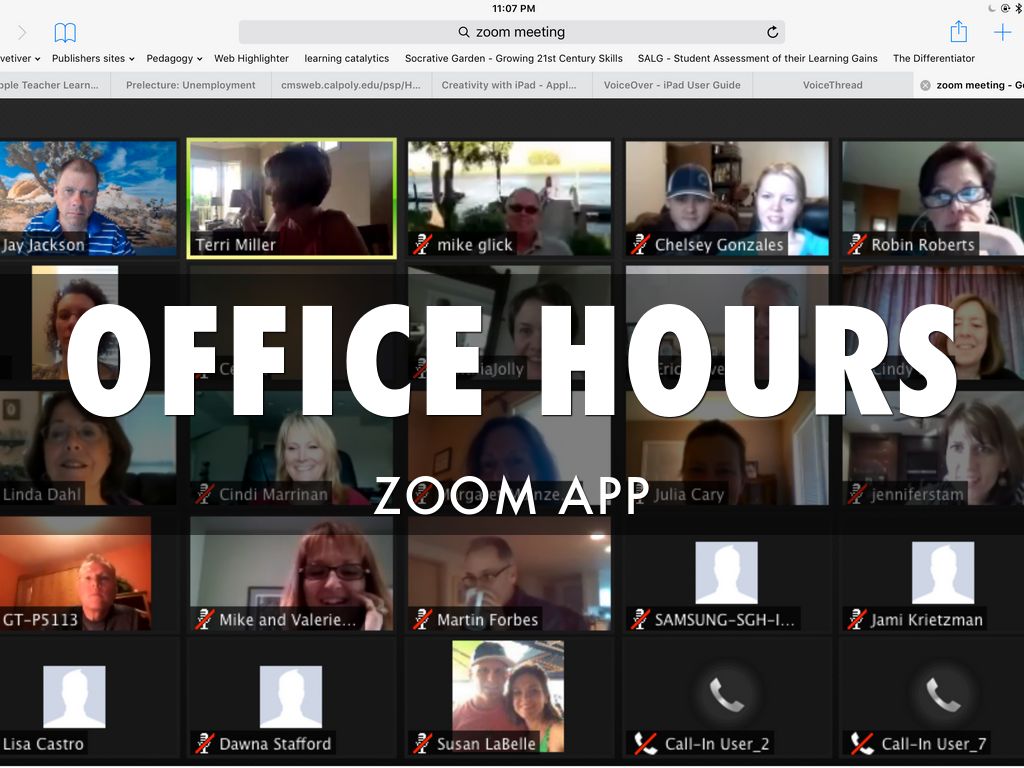Click the forward navigation arrow
The width and height of the screenshot is (1024, 768).
22,33
